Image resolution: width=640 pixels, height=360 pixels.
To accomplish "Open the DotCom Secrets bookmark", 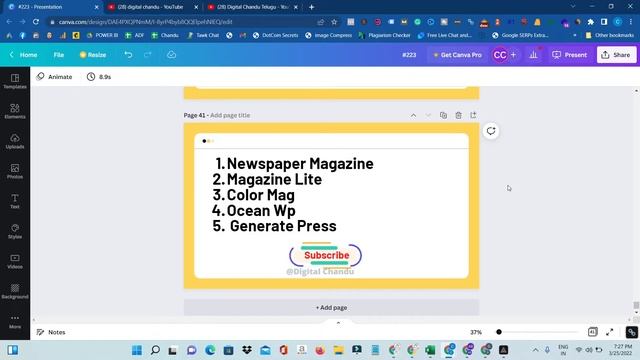I will [x=276, y=35].
